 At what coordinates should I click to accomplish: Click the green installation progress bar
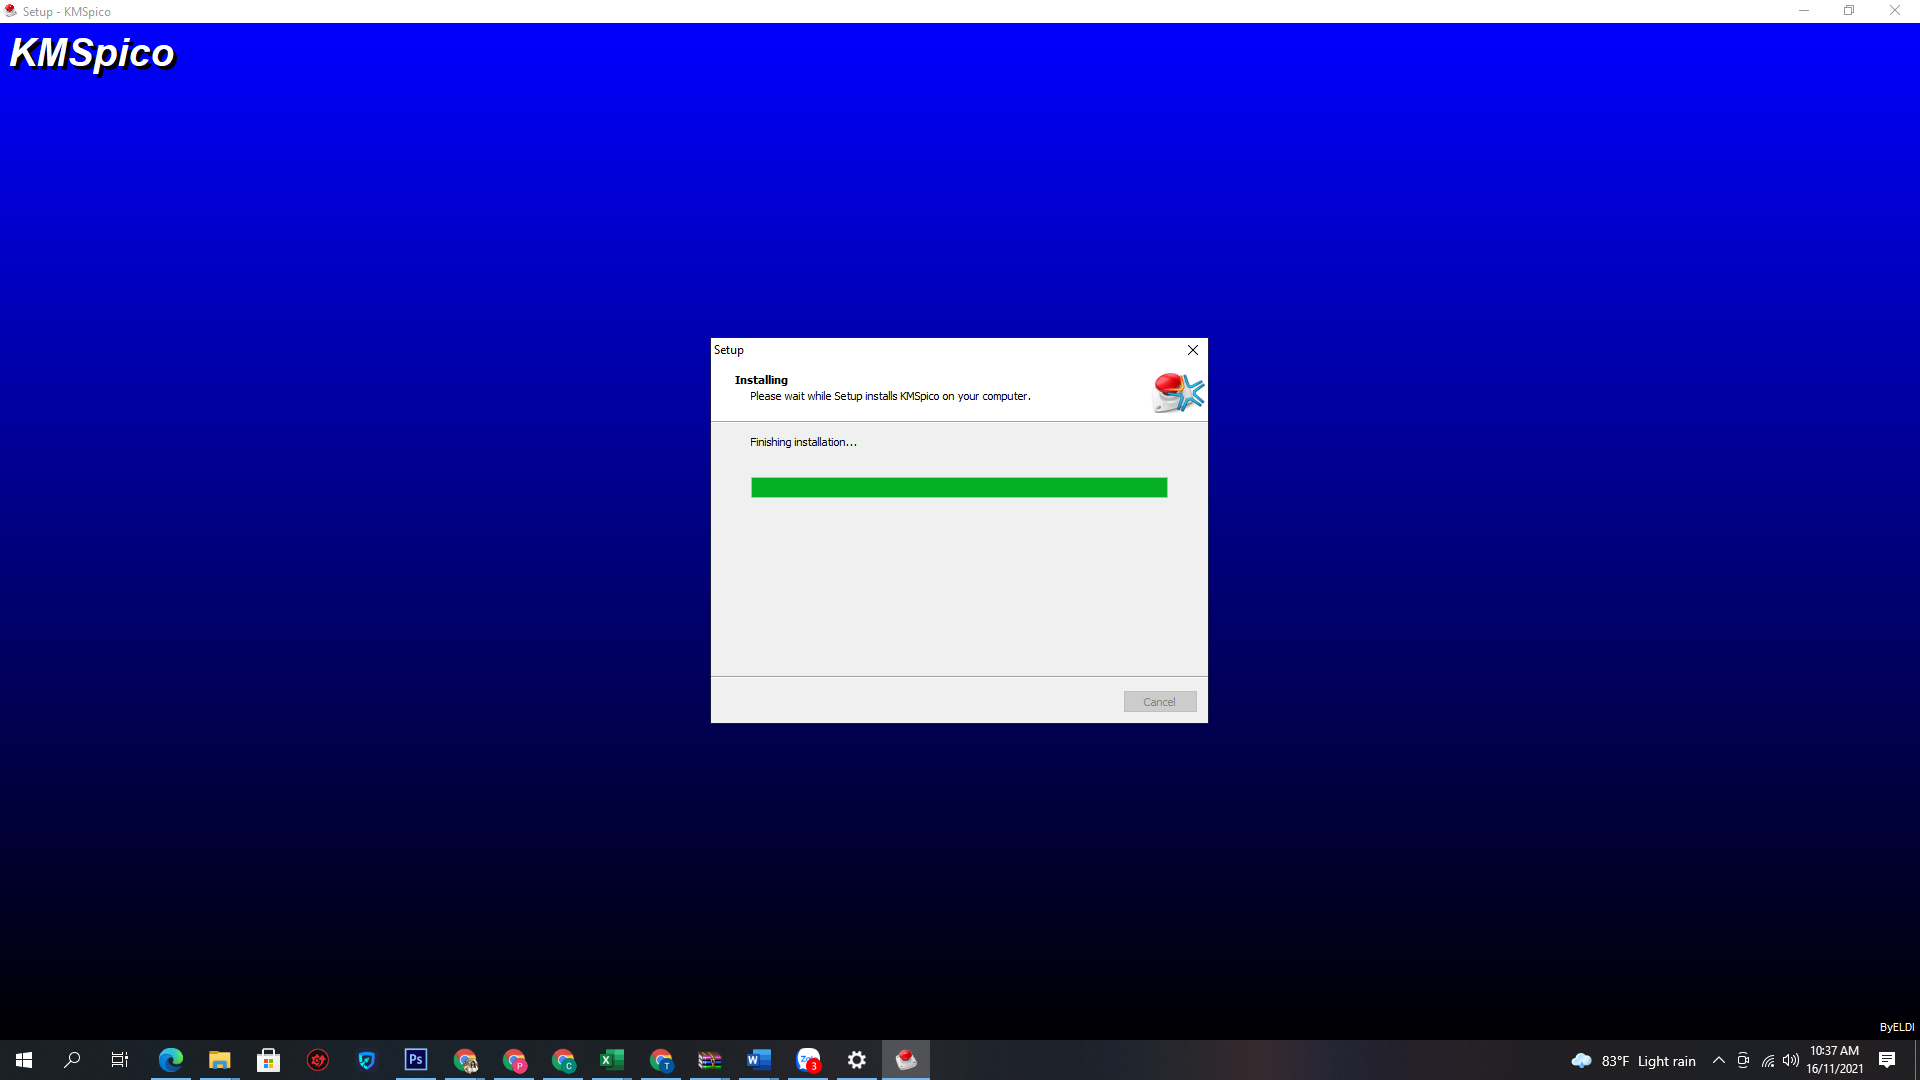point(958,488)
